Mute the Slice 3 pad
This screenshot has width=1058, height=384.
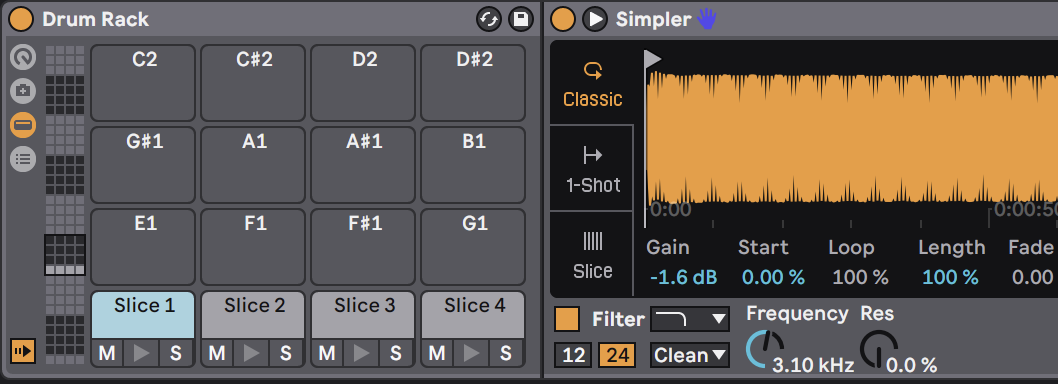(327, 353)
